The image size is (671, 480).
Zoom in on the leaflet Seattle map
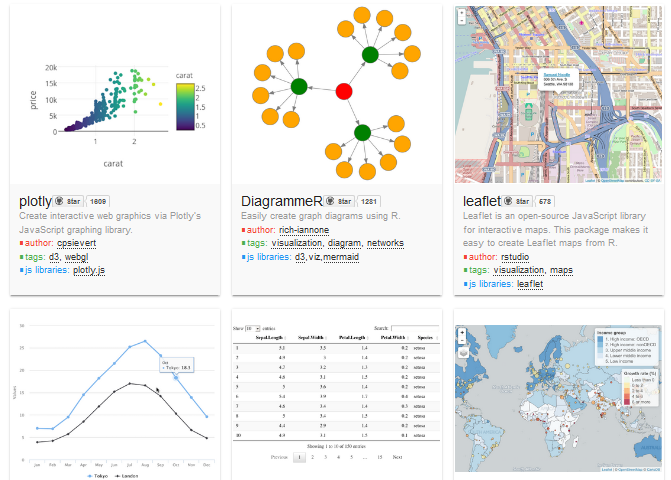pos(461,12)
